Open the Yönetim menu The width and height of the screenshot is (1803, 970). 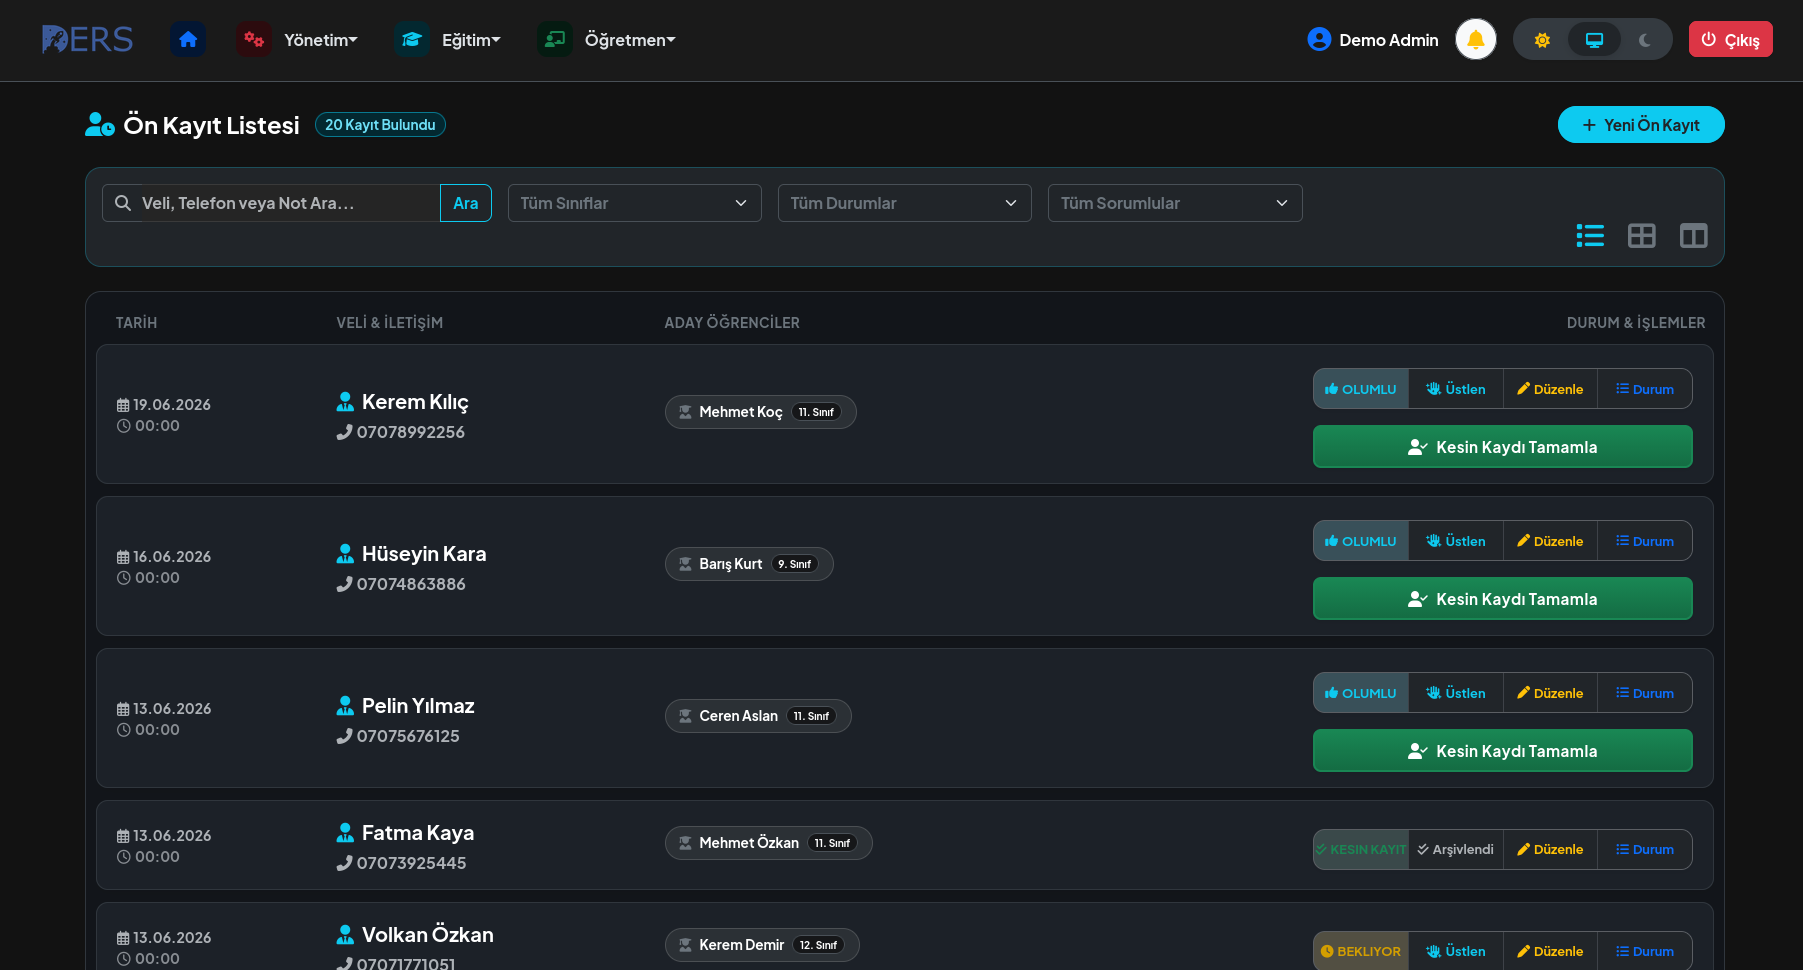[x=298, y=40]
